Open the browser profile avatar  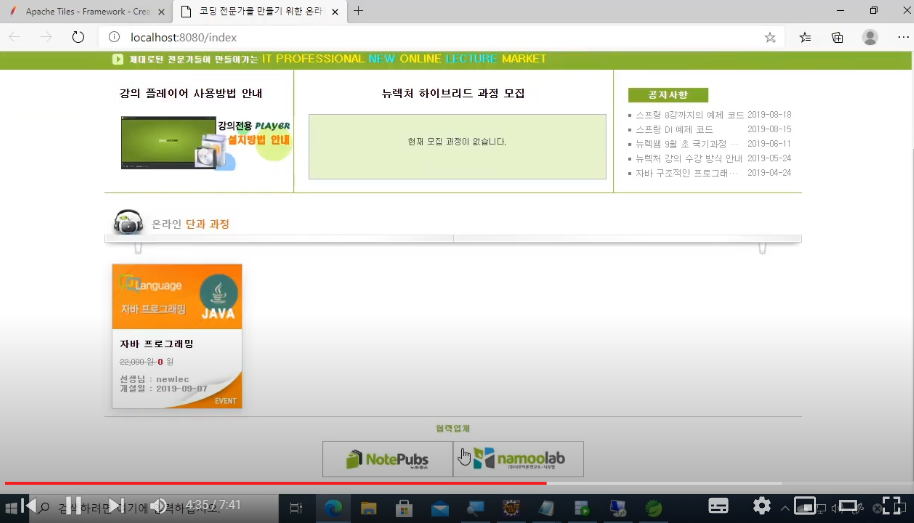pyautogui.click(x=870, y=37)
